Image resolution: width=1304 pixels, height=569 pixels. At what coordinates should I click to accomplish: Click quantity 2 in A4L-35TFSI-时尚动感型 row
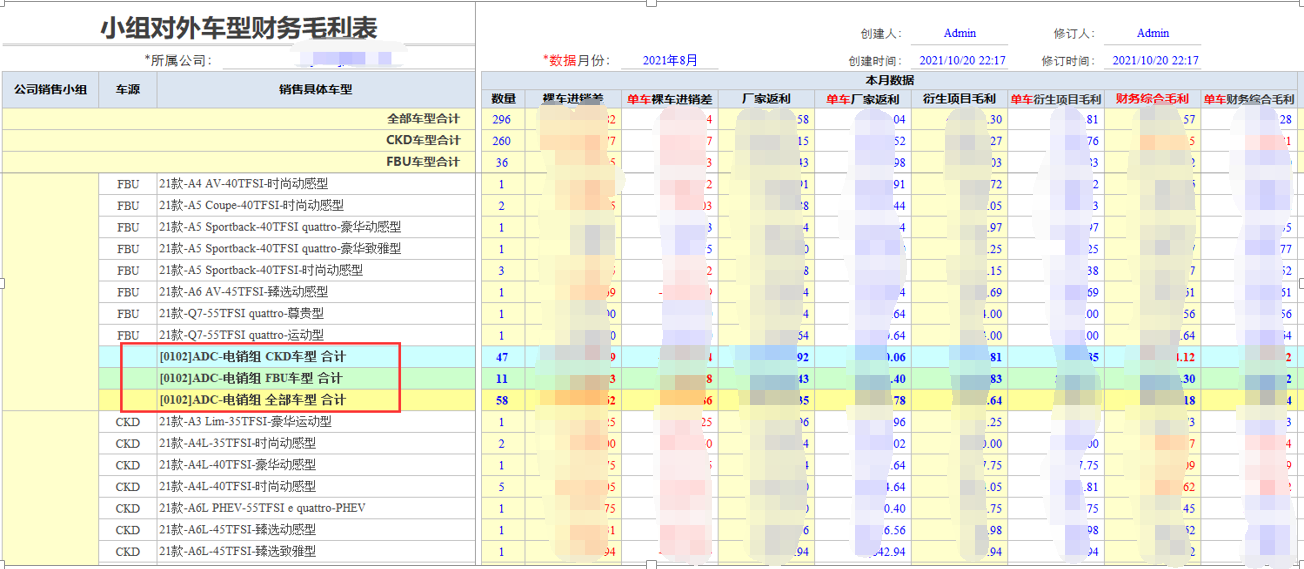point(504,443)
